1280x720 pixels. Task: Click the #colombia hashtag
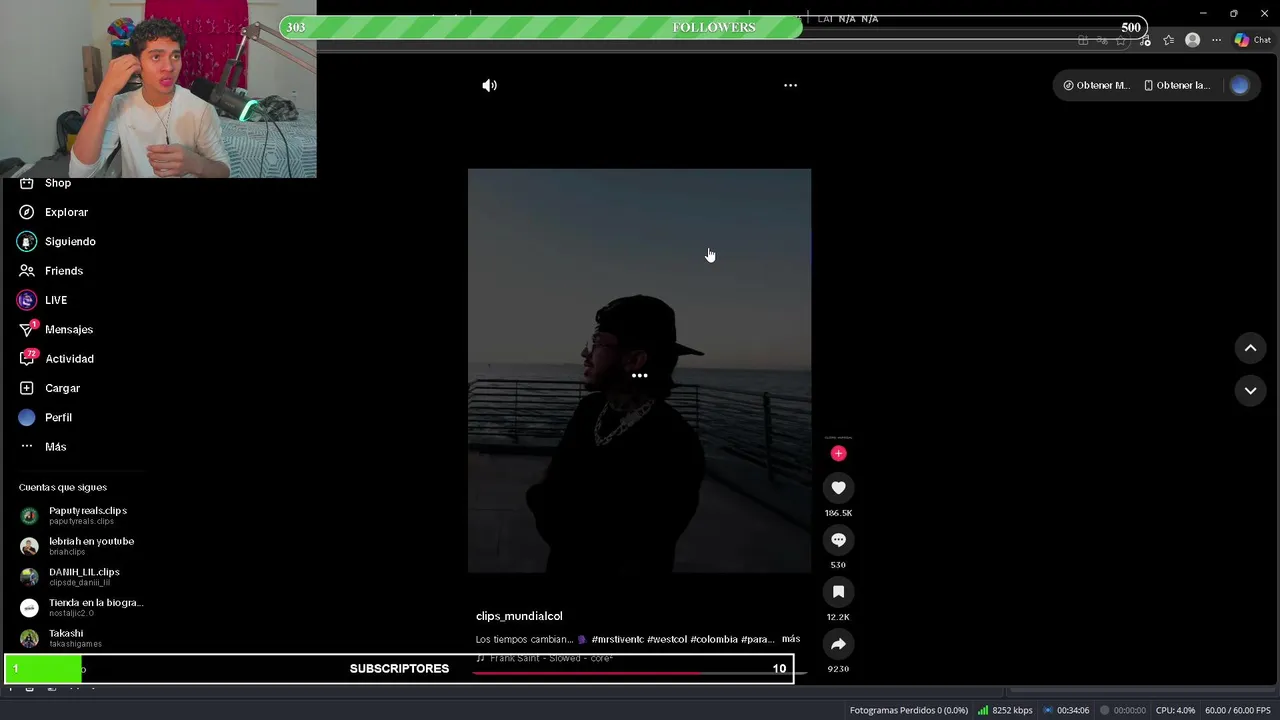[714, 639]
